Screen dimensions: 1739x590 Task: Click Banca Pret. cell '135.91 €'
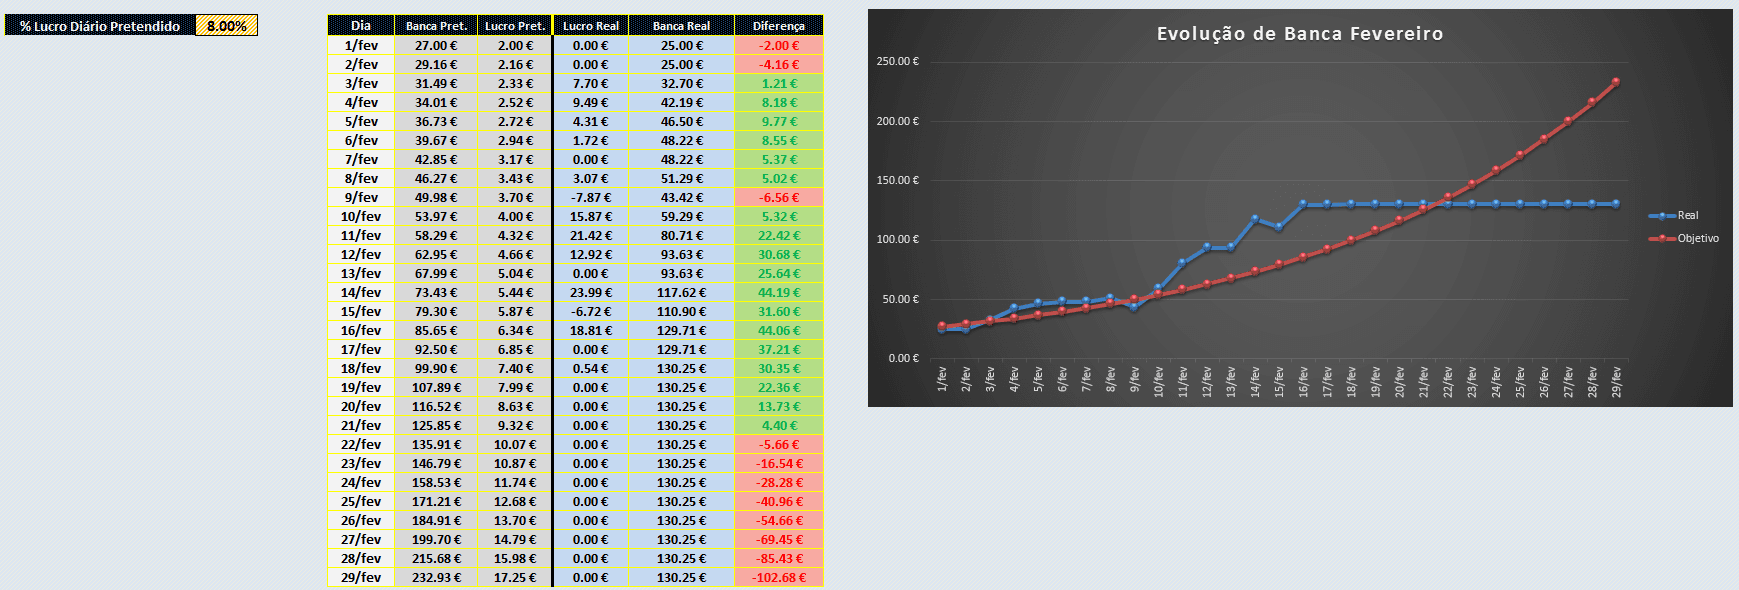(436, 444)
